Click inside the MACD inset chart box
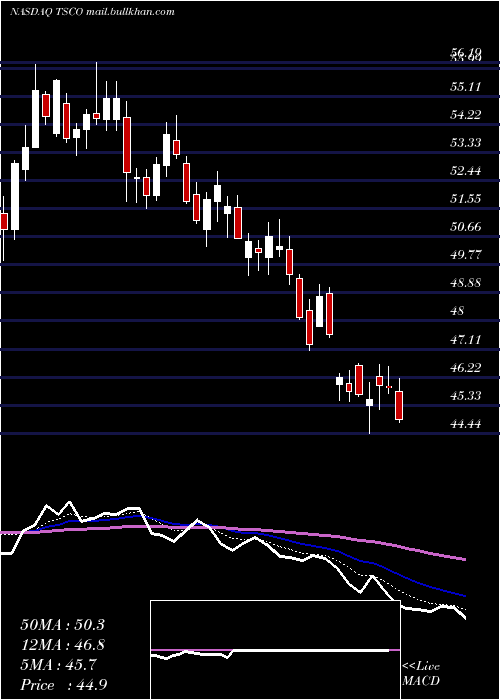 click(275, 650)
